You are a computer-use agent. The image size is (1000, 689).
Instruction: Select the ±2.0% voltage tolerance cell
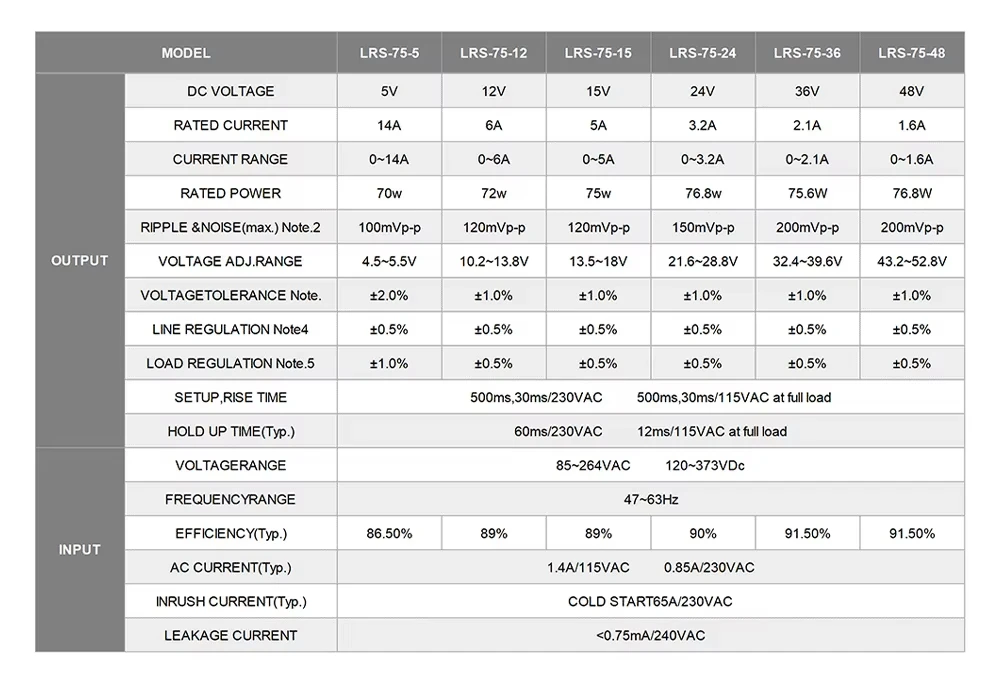pyautogui.click(x=389, y=295)
